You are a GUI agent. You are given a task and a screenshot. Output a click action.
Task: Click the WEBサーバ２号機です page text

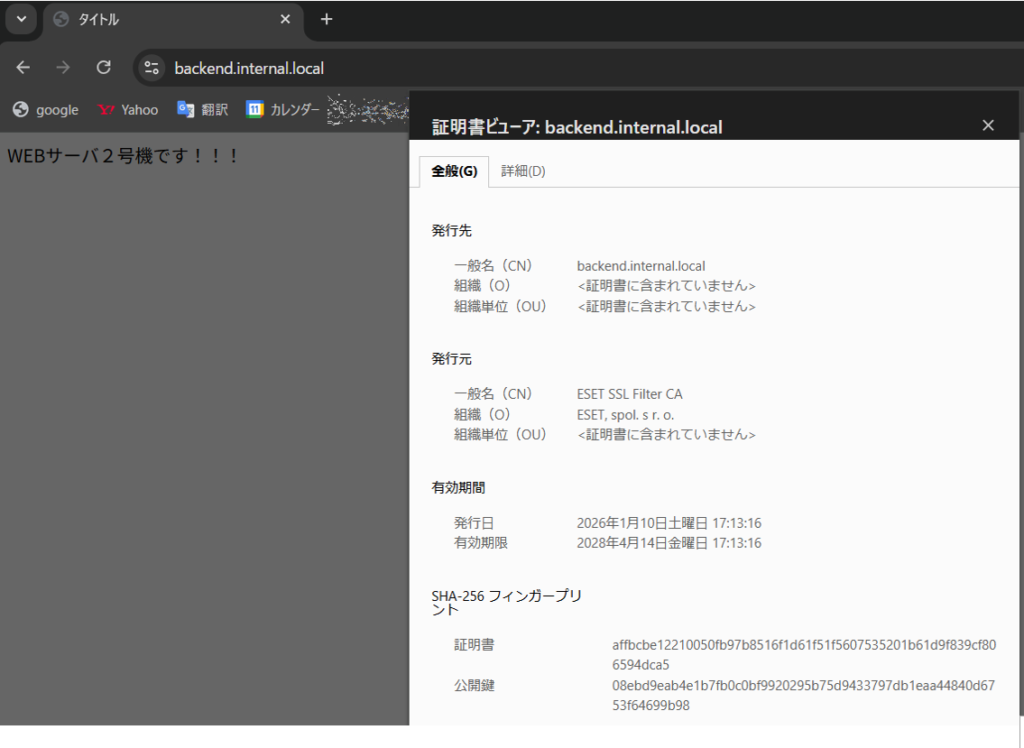click(x=123, y=157)
